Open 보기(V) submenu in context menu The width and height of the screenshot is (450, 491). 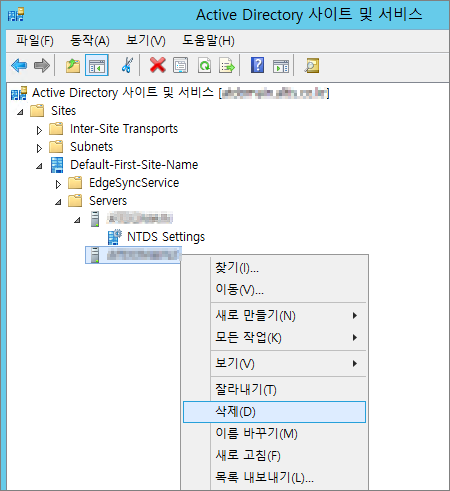coord(274,363)
